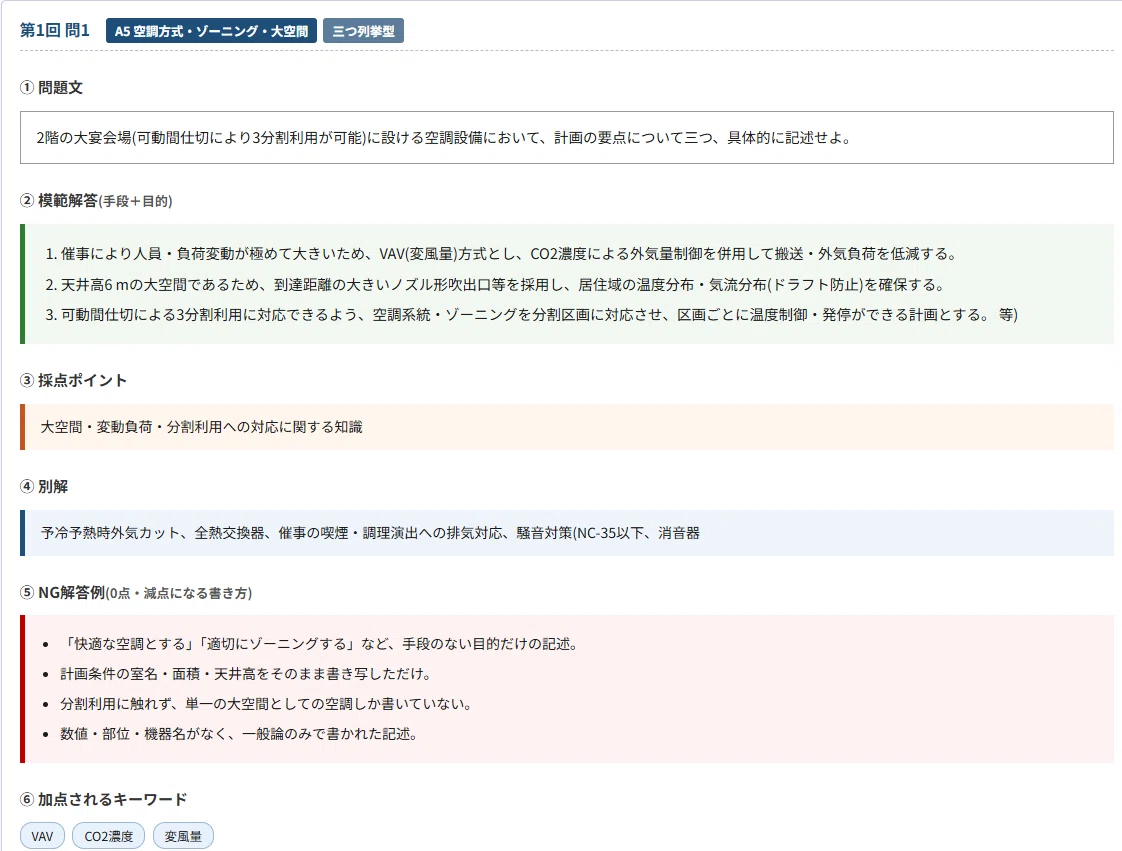Viewport: 1122px width, 851px height.
Task: Click the NG example about 分割利用に触れず
Action: click(x=265, y=704)
